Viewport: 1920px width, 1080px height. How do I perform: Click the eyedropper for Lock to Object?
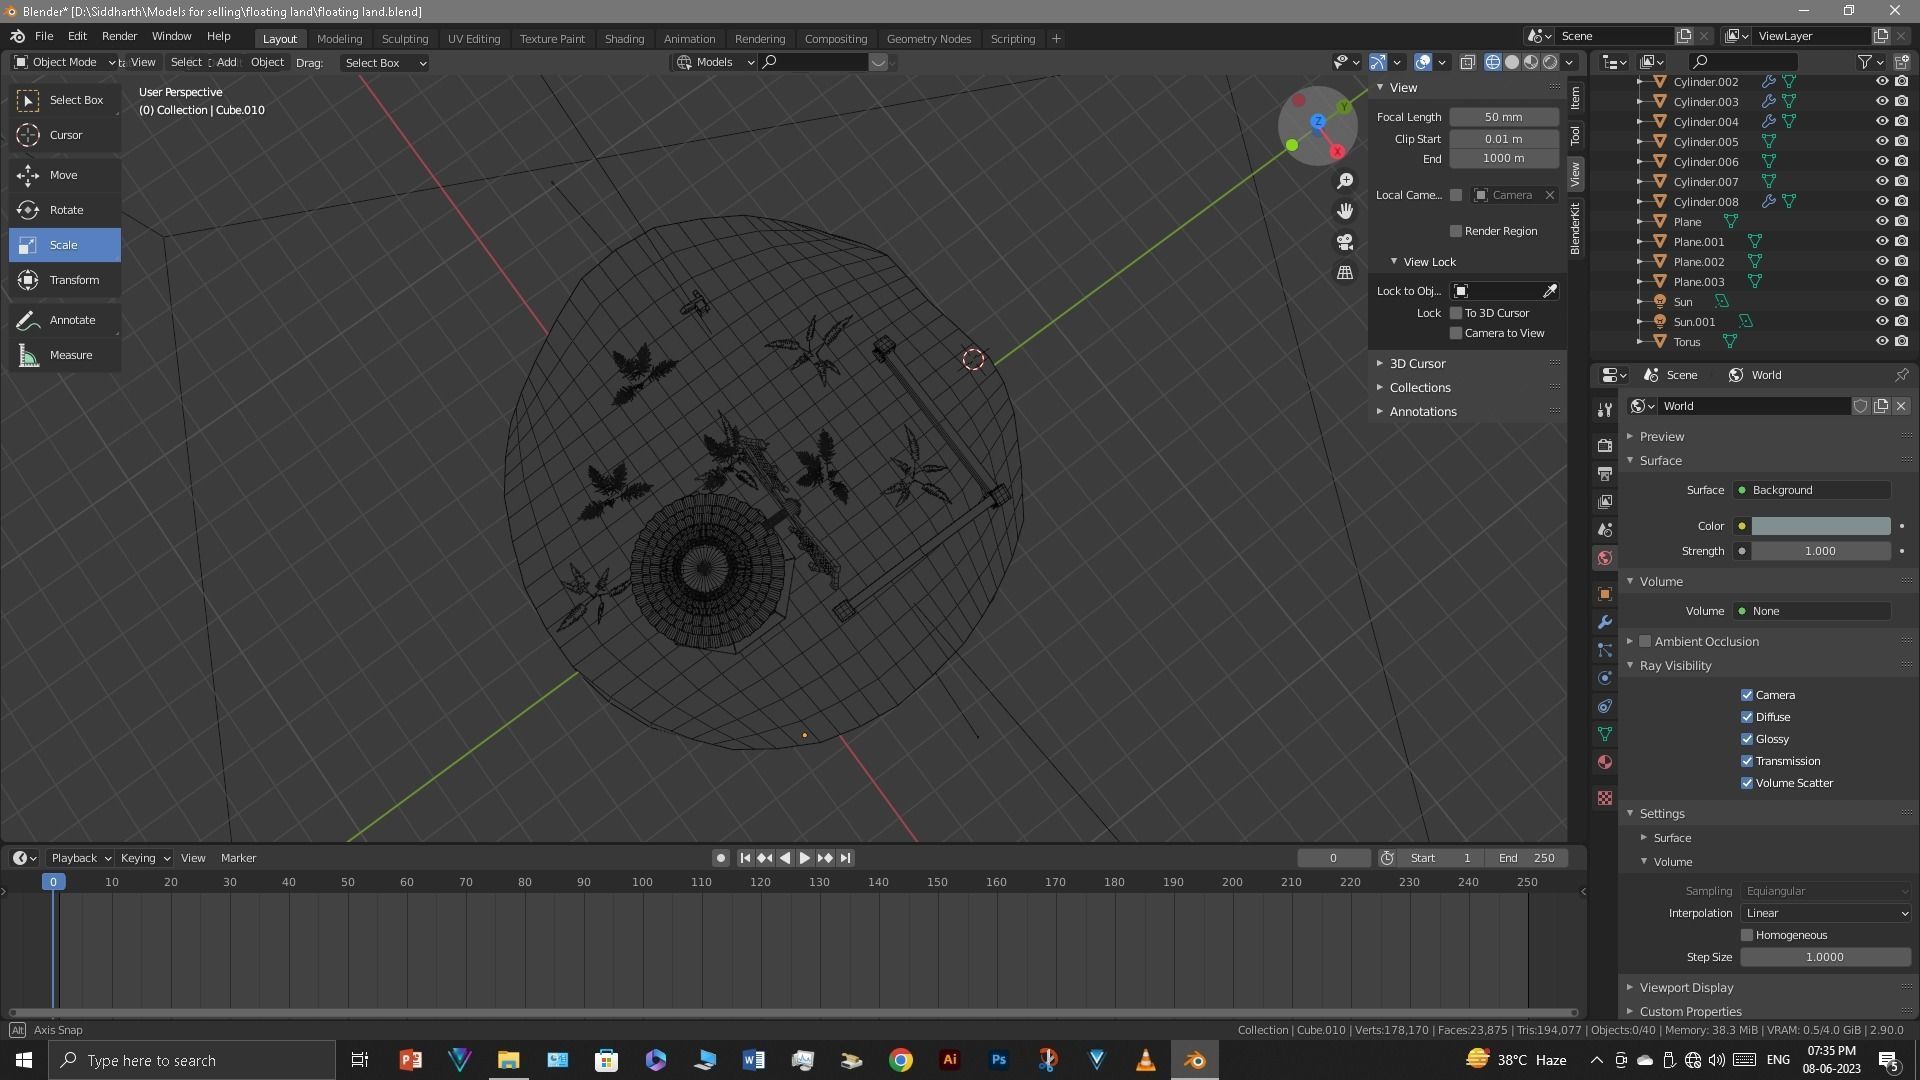tap(1550, 291)
